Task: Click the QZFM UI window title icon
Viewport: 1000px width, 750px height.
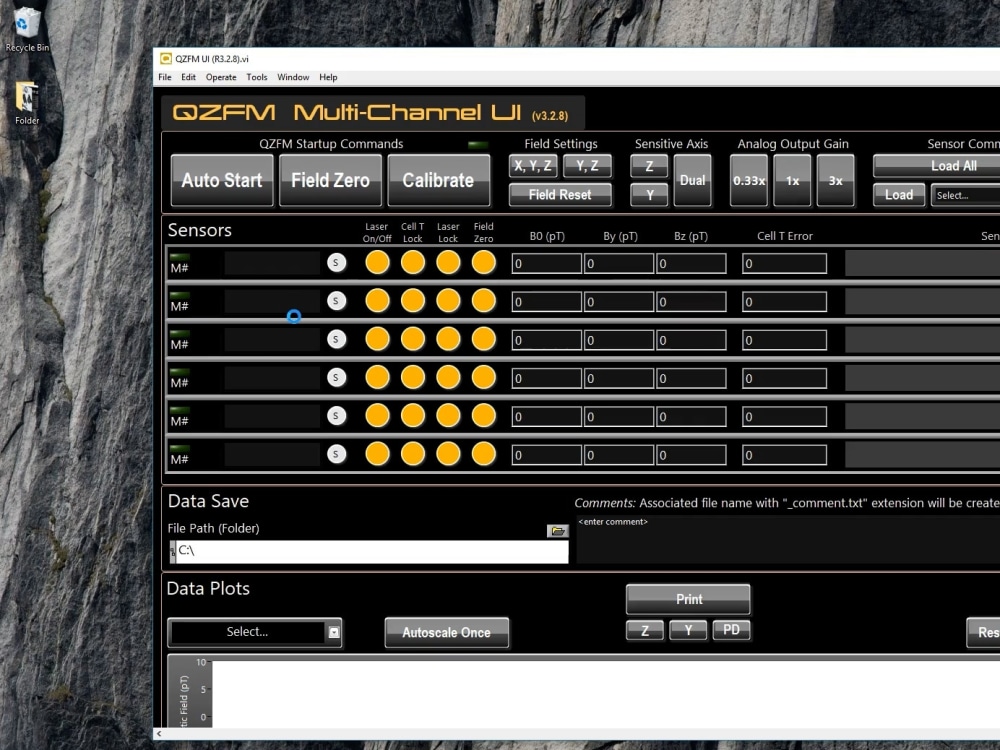Action: 166,59
